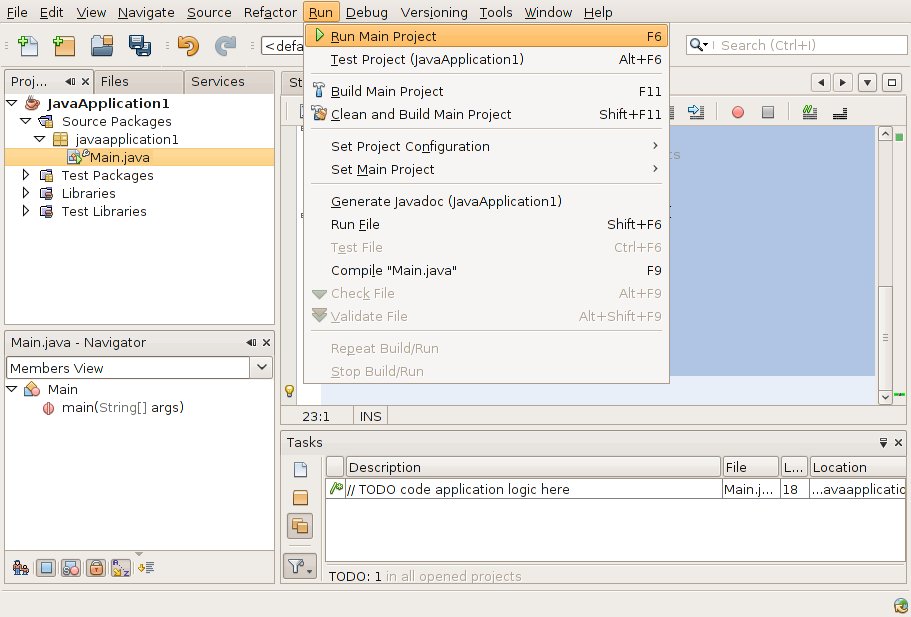Click the New File toolbar icon
The height and width of the screenshot is (617, 911).
pos(28,45)
